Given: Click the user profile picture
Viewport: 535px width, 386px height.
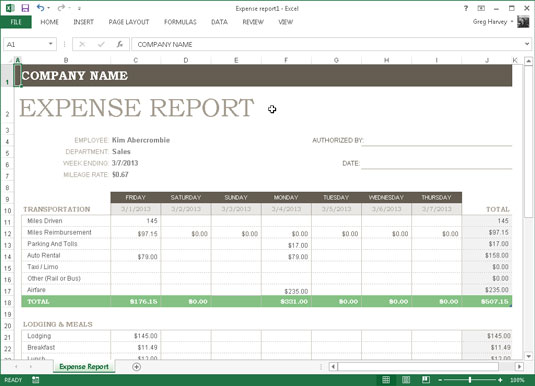Looking at the screenshot, I should click(x=523, y=22).
